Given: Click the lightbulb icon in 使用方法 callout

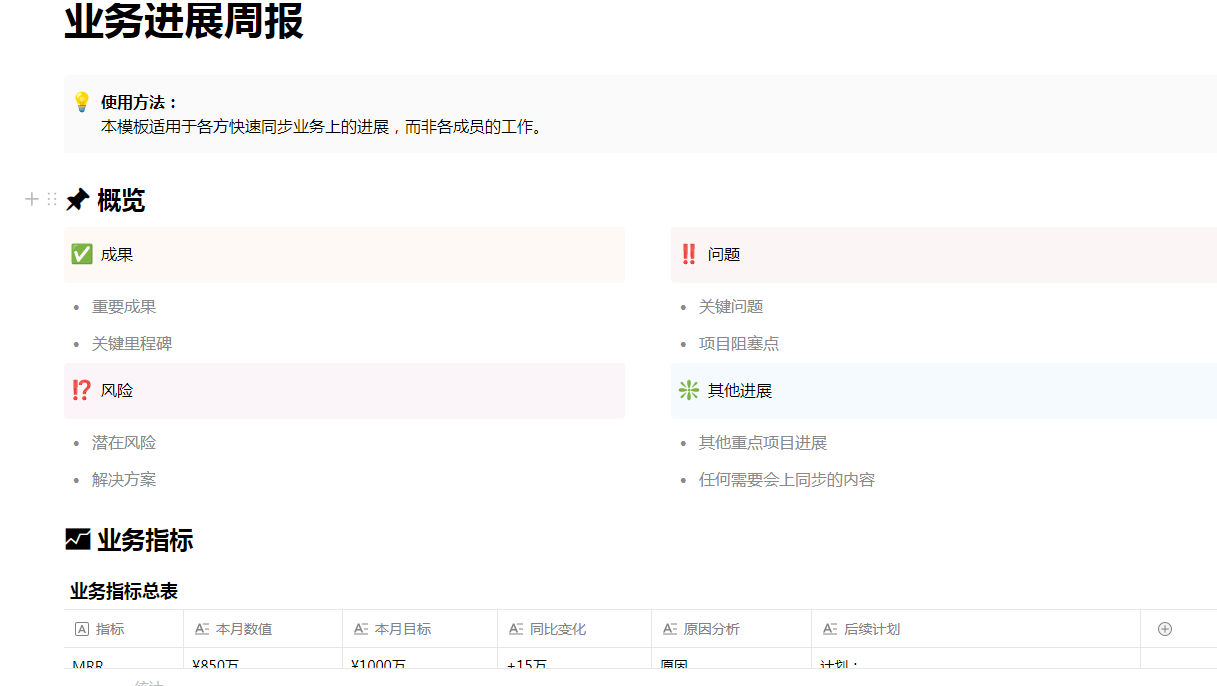Looking at the screenshot, I should (x=82, y=102).
